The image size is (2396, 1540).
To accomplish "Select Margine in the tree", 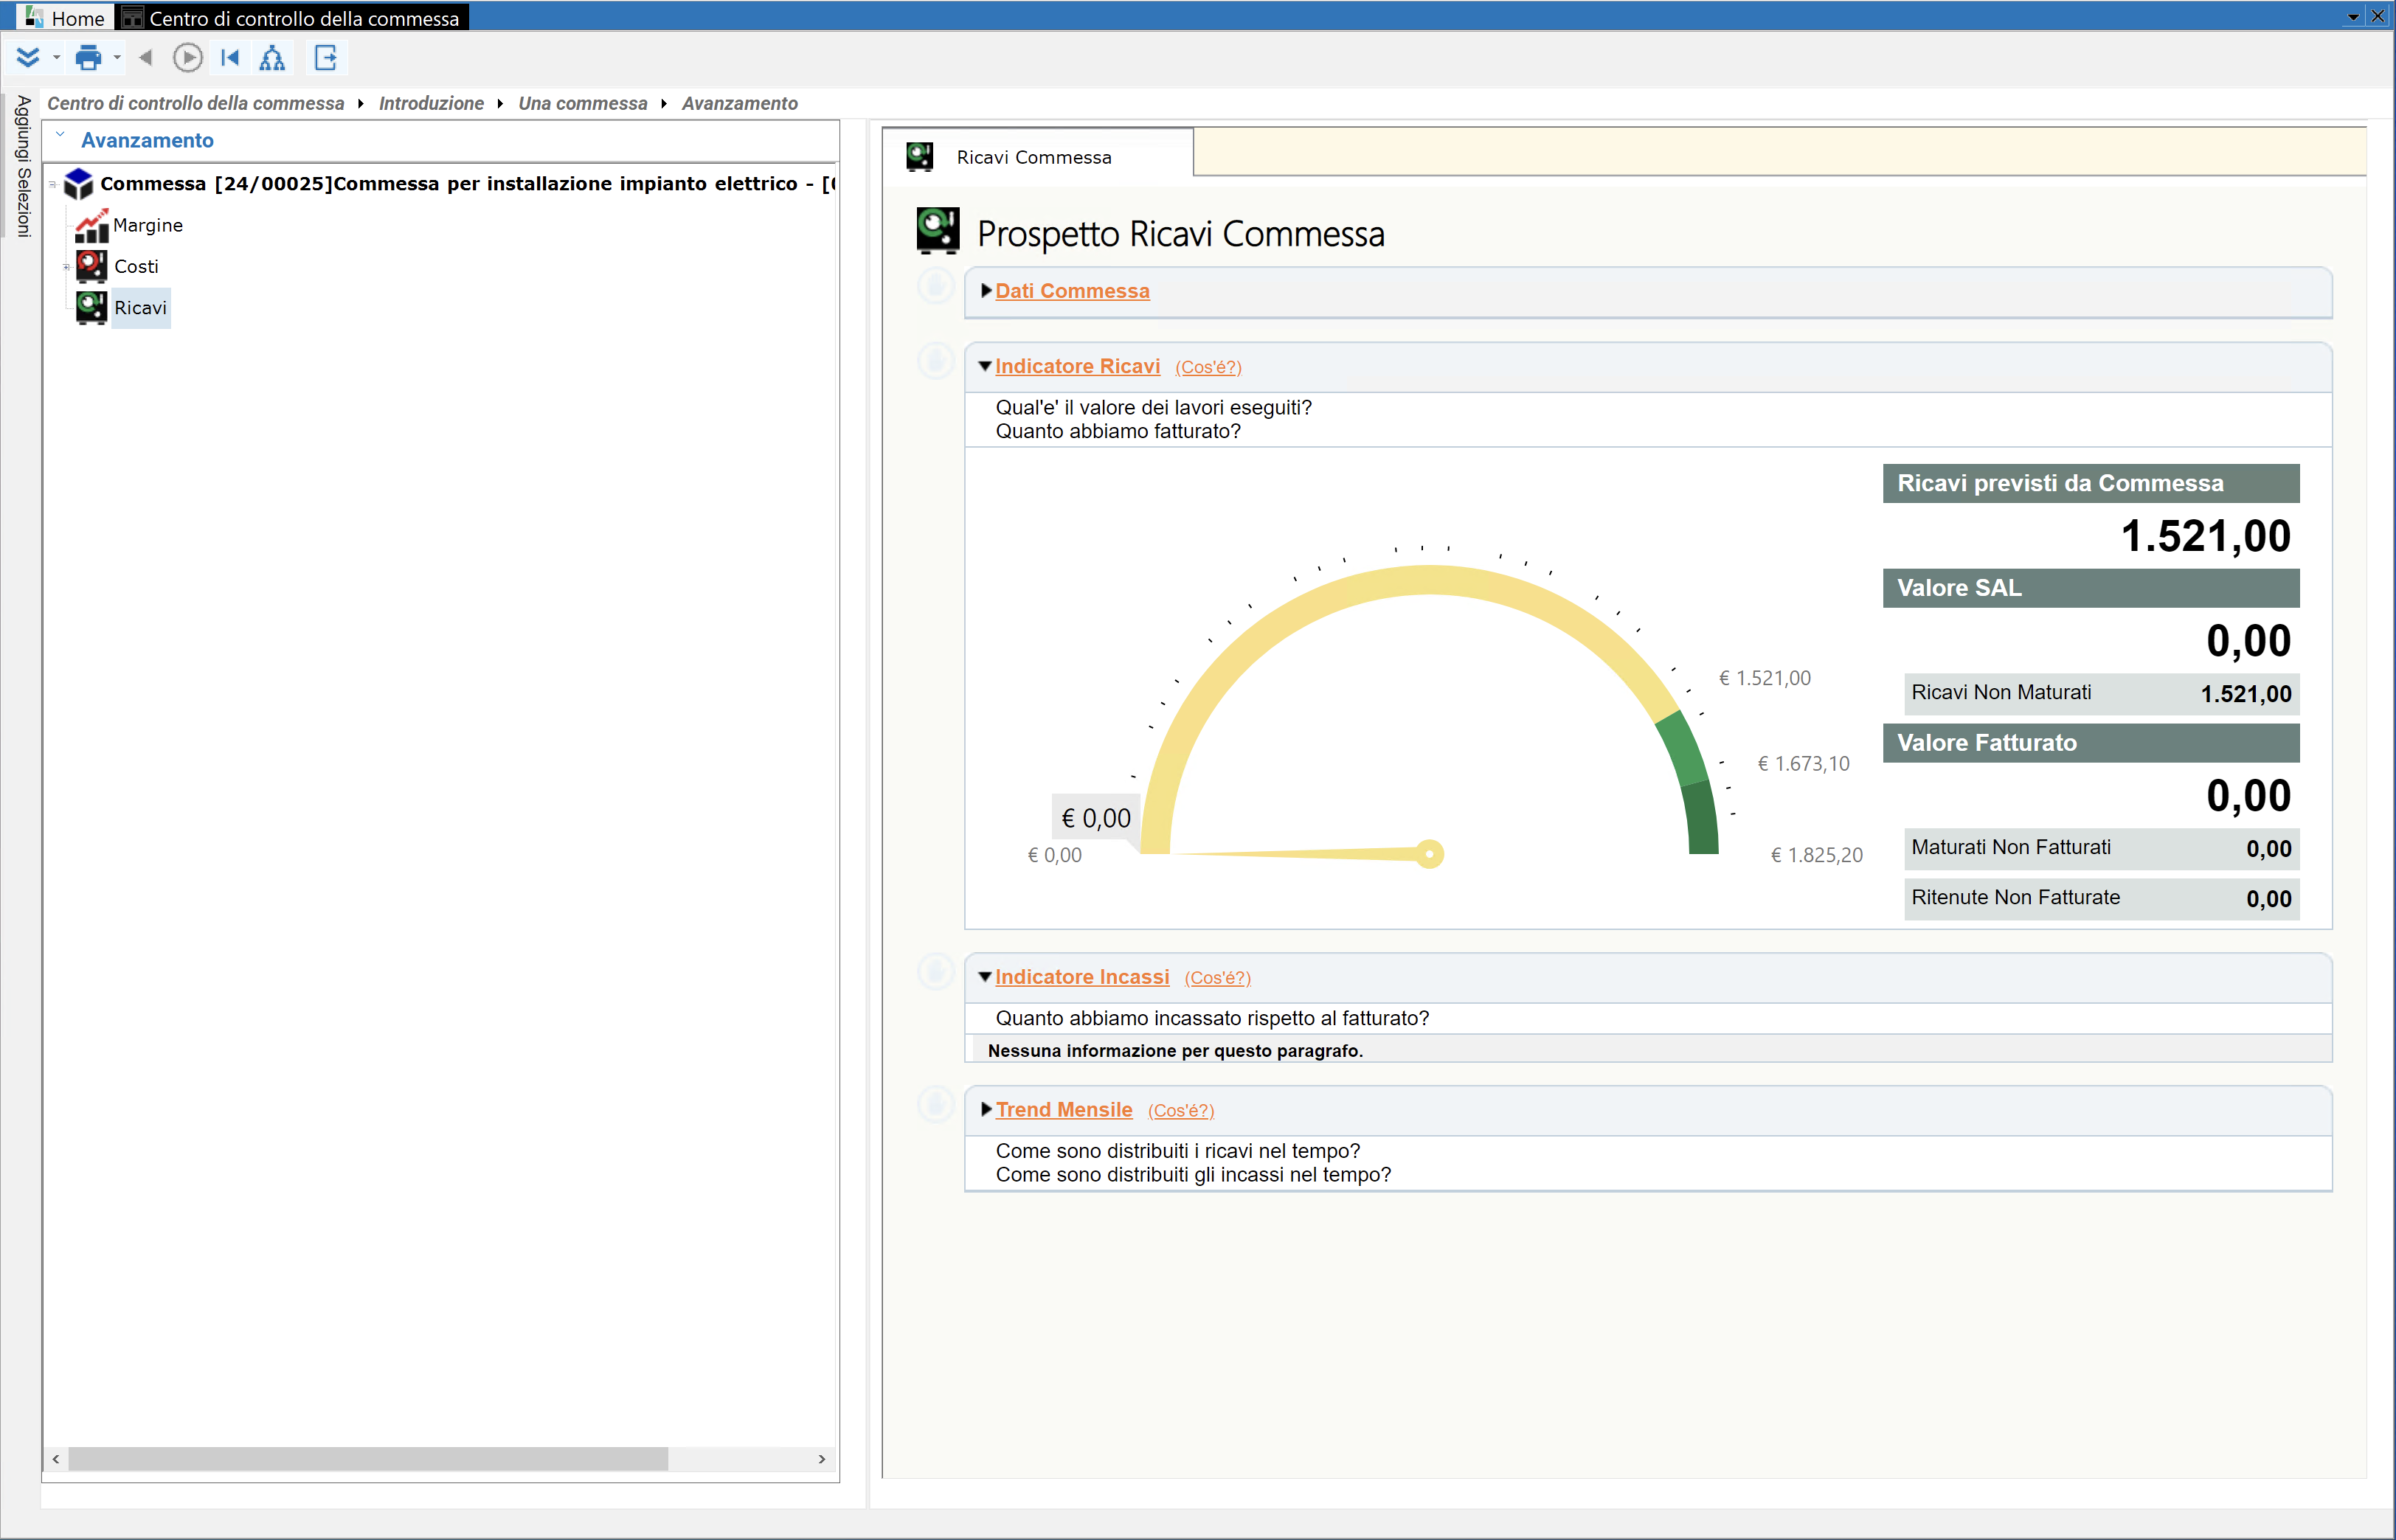I will (148, 225).
